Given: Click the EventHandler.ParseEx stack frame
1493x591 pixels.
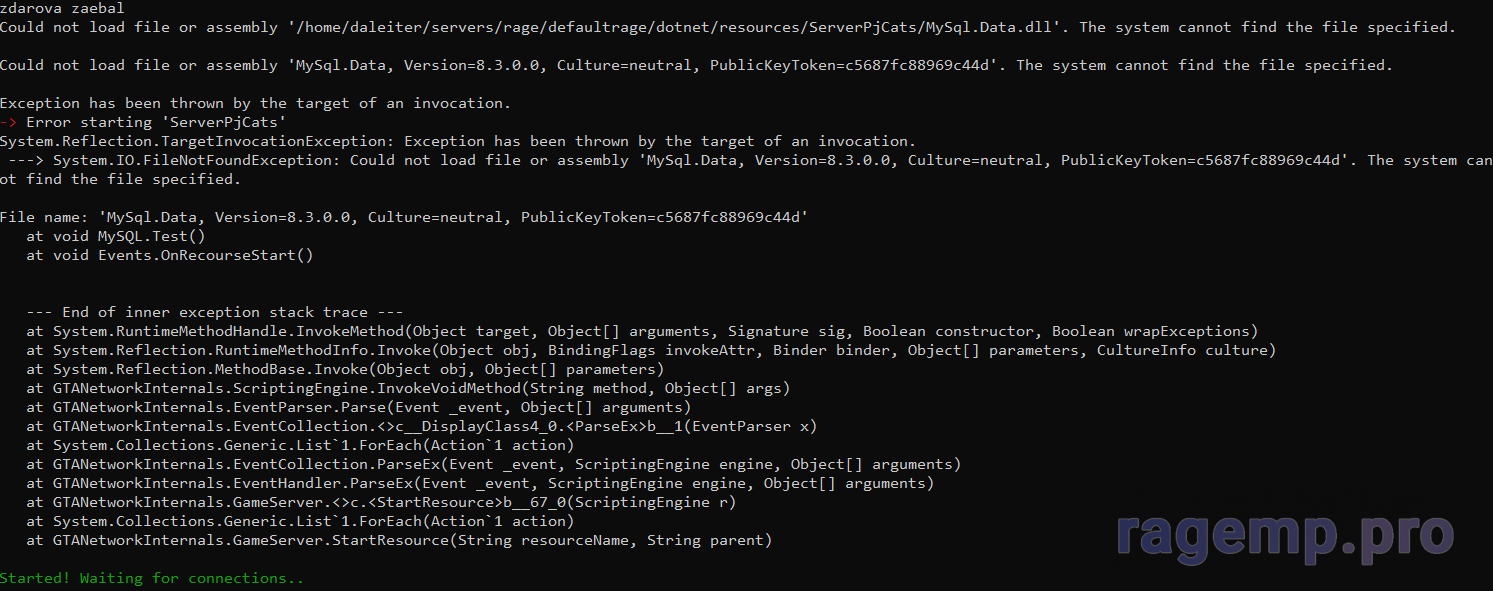Looking at the screenshot, I should (480, 483).
